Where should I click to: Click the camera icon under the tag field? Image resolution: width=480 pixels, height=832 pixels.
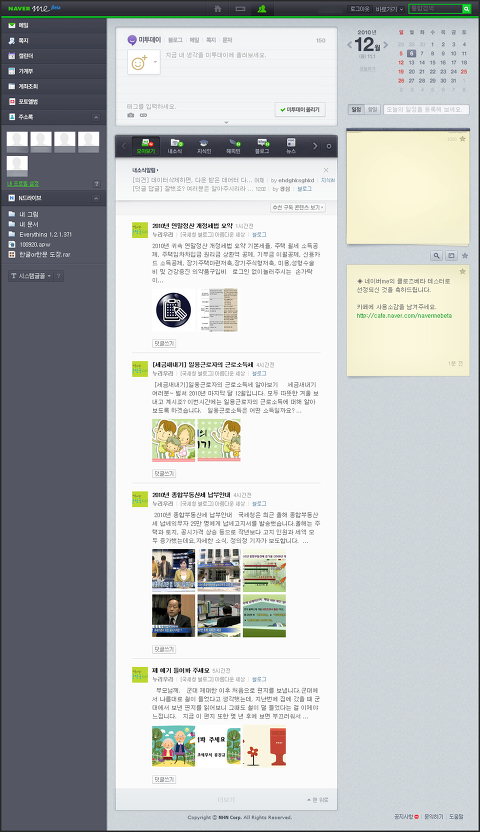131,115
